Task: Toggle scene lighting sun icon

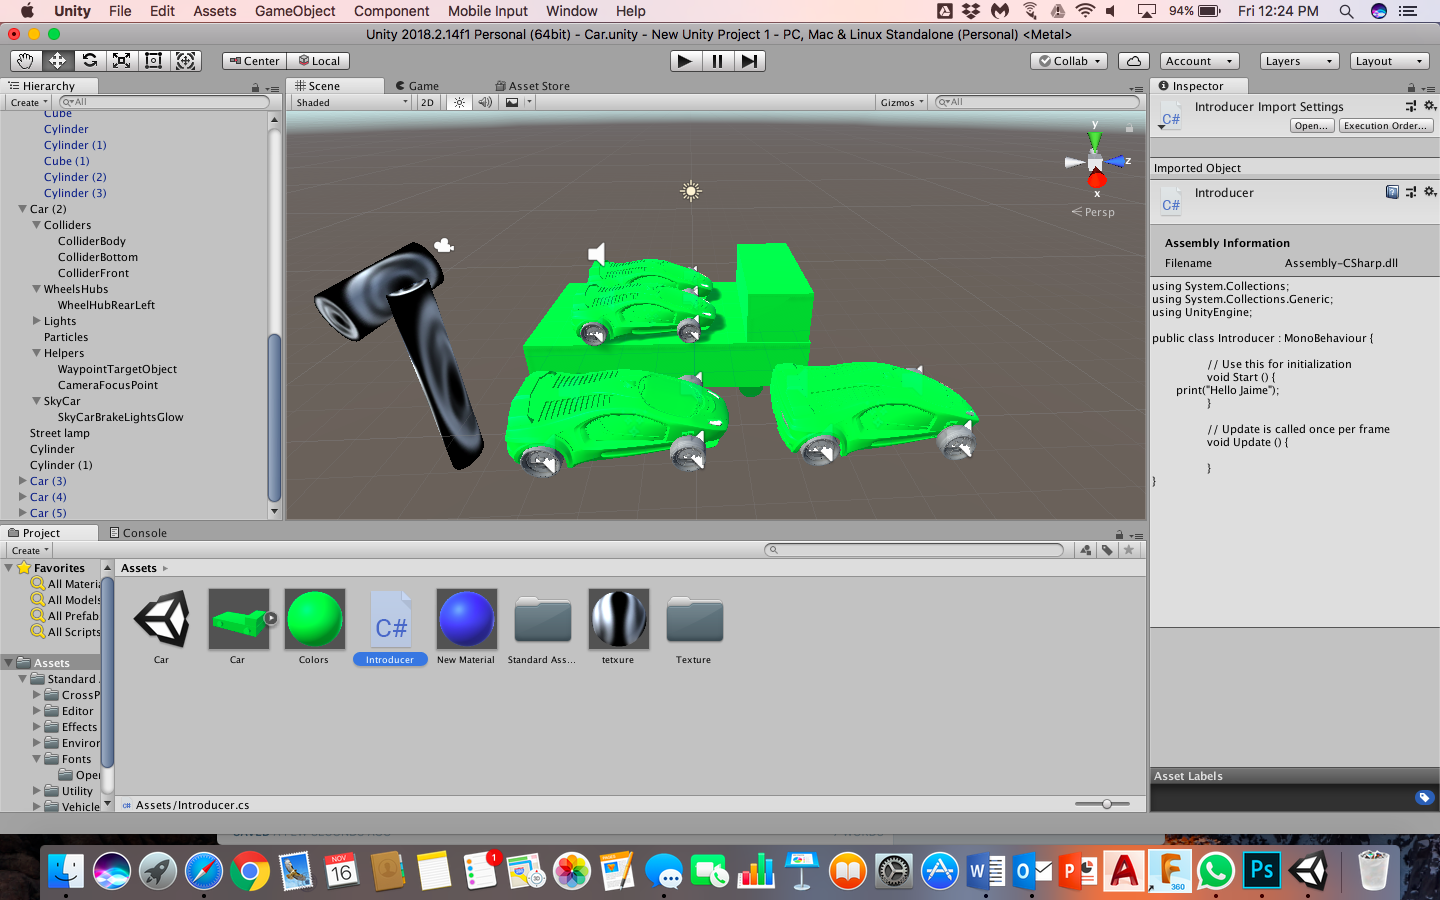Action: [x=459, y=102]
